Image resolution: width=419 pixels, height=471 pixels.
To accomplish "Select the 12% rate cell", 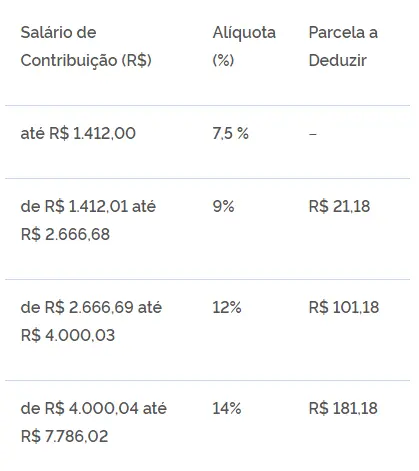I will [x=227, y=307].
